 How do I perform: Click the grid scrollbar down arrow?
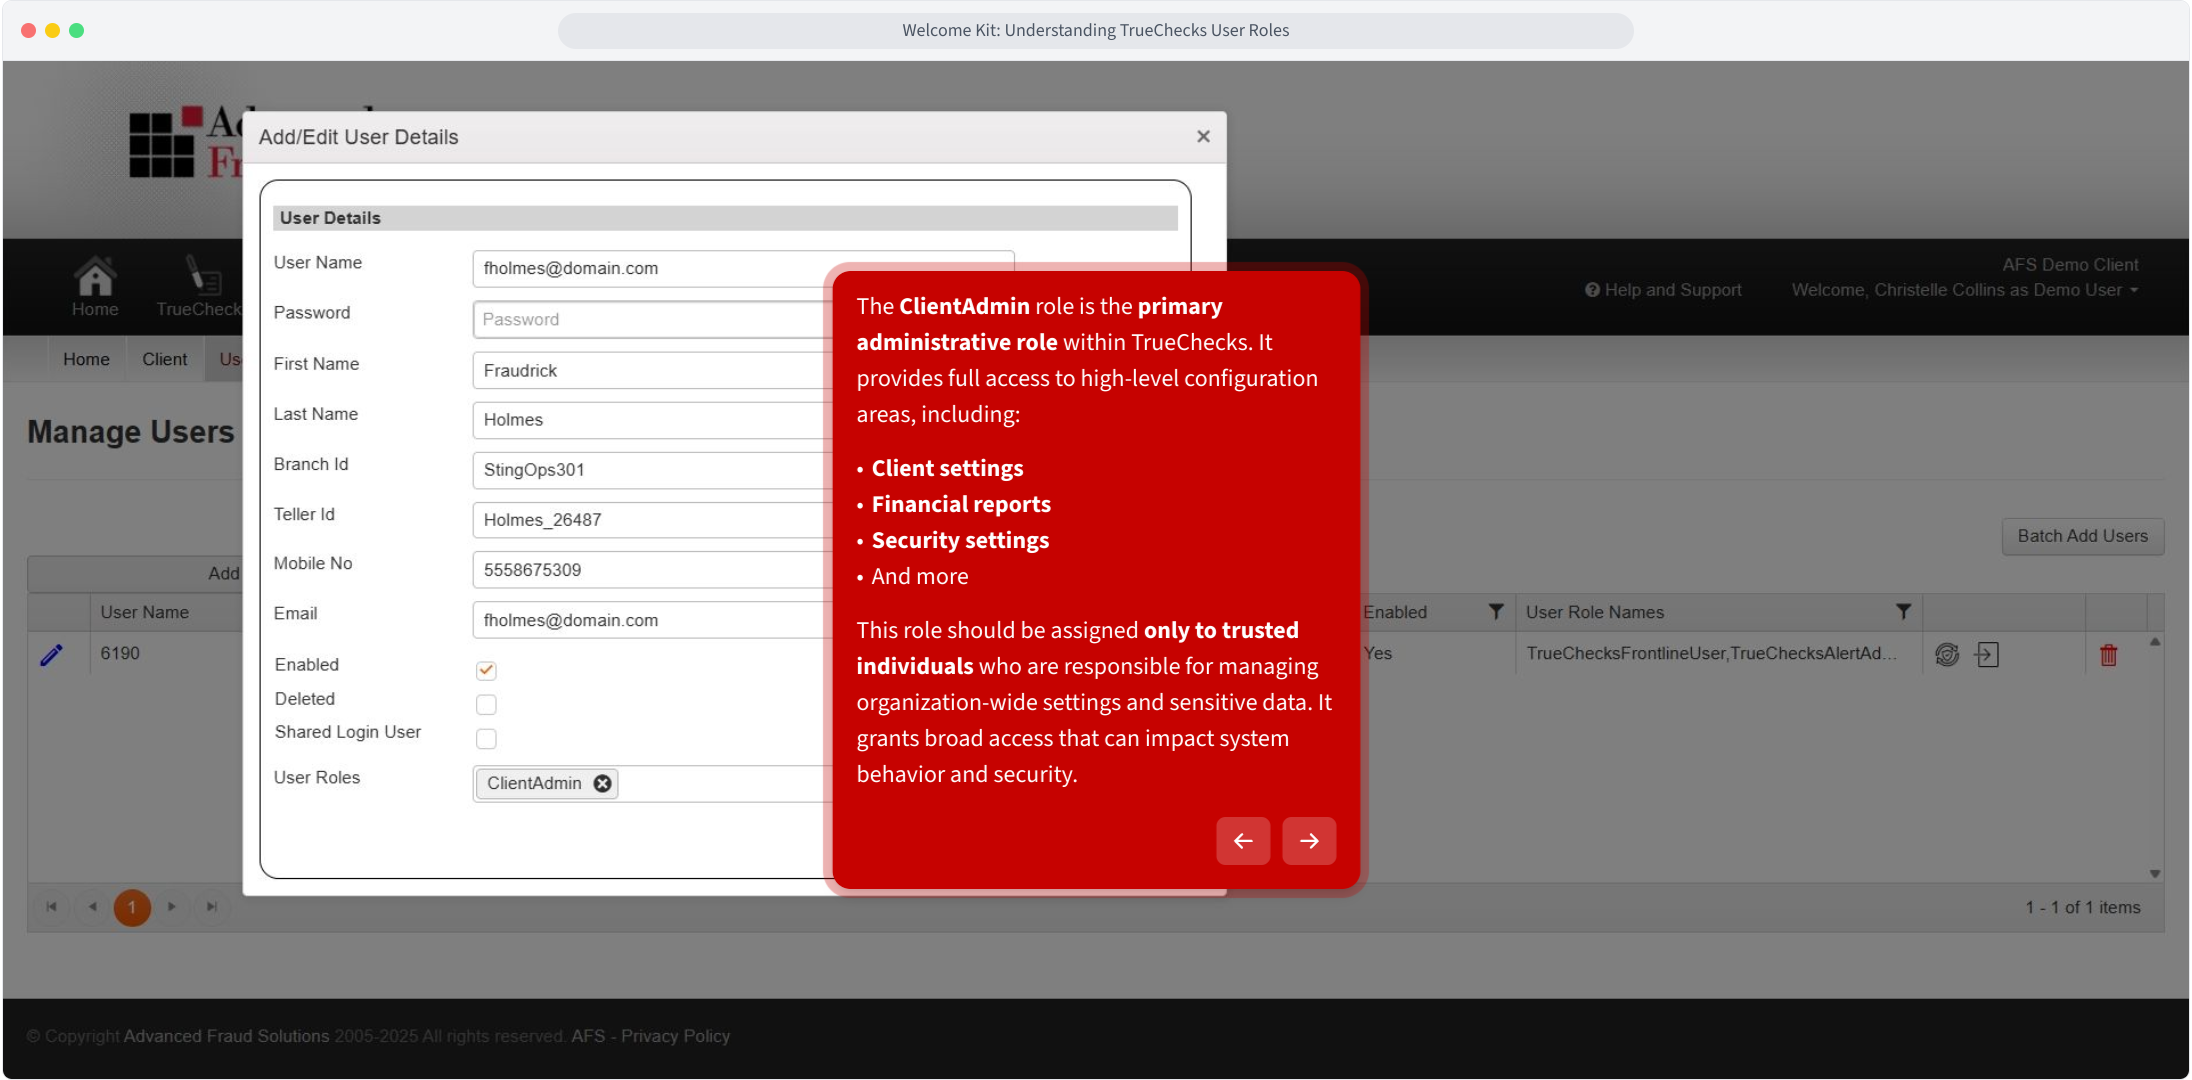(x=2155, y=873)
